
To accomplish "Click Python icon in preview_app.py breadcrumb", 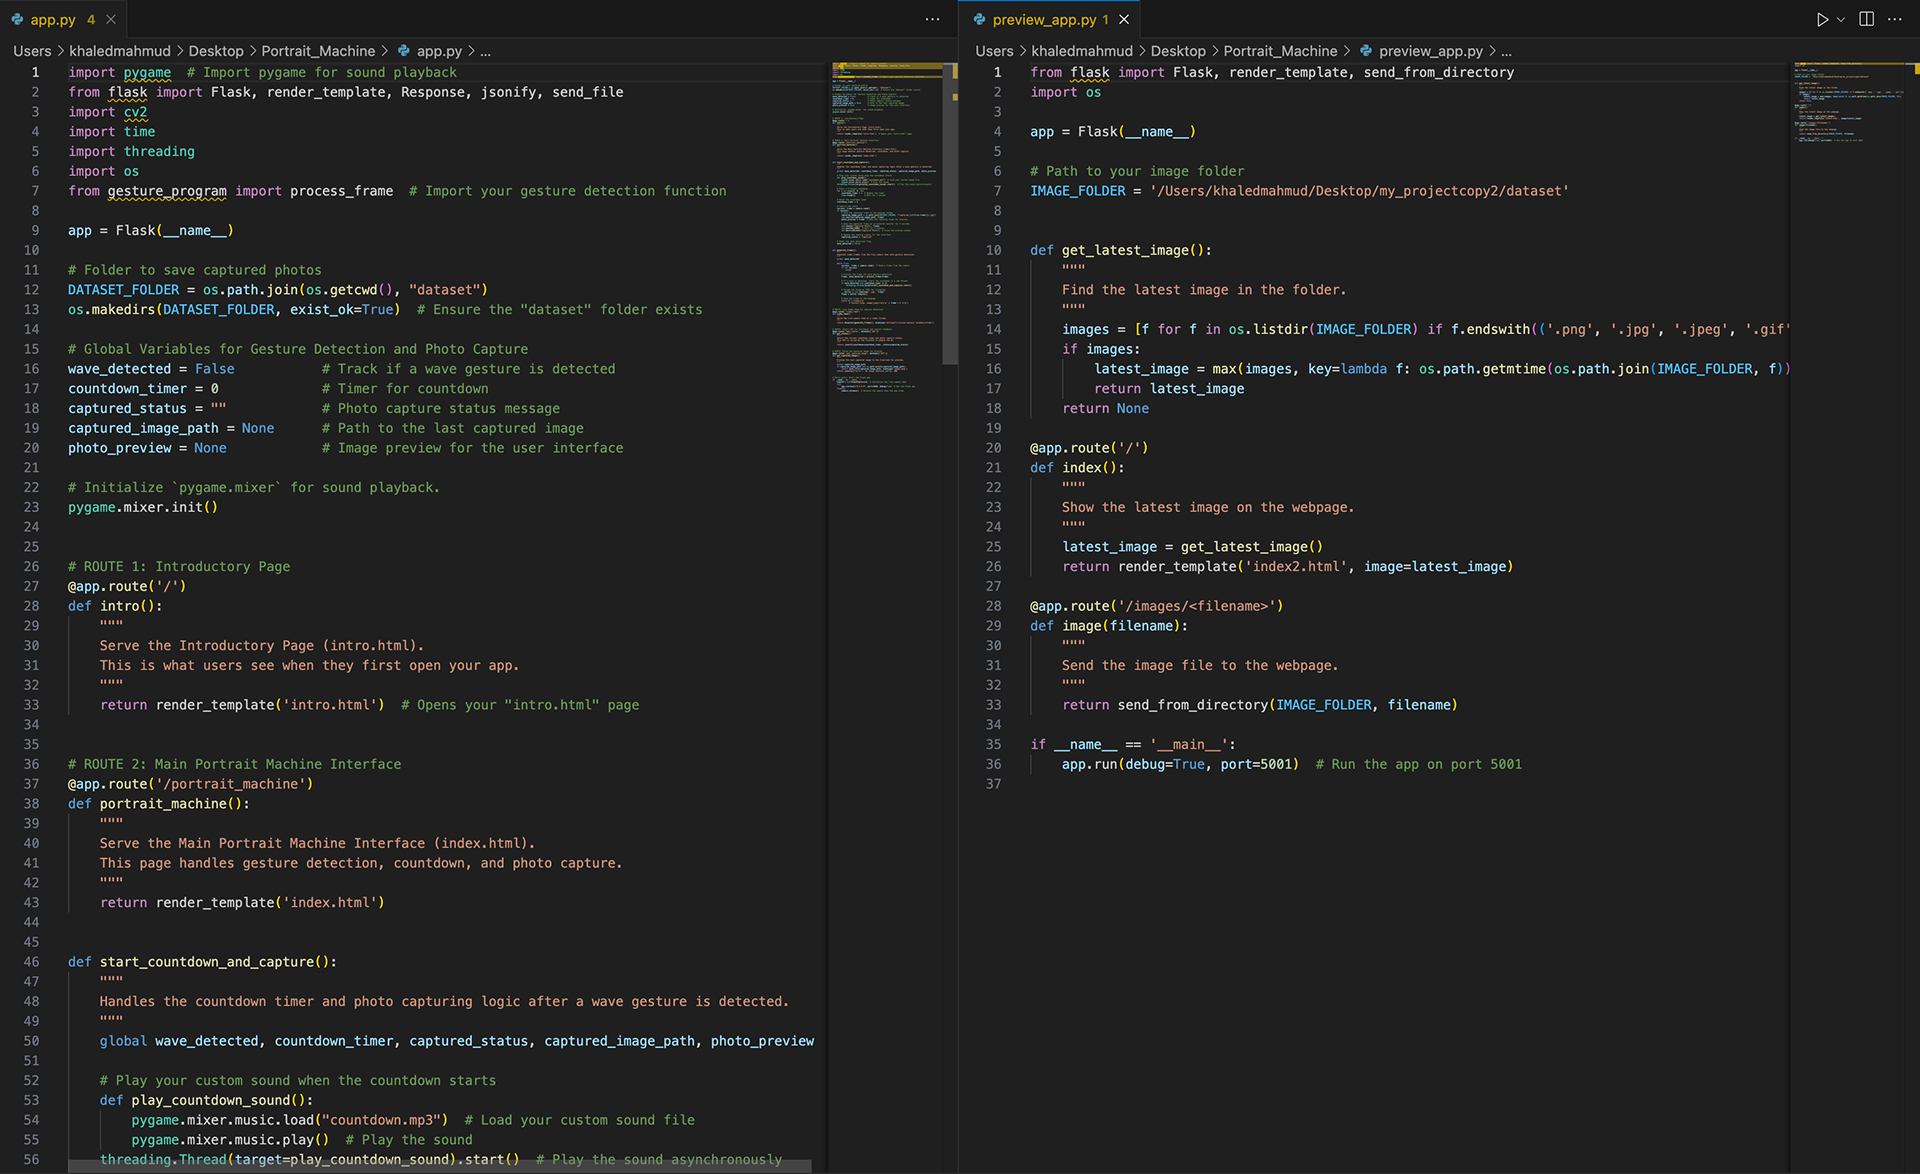I will [1366, 51].
